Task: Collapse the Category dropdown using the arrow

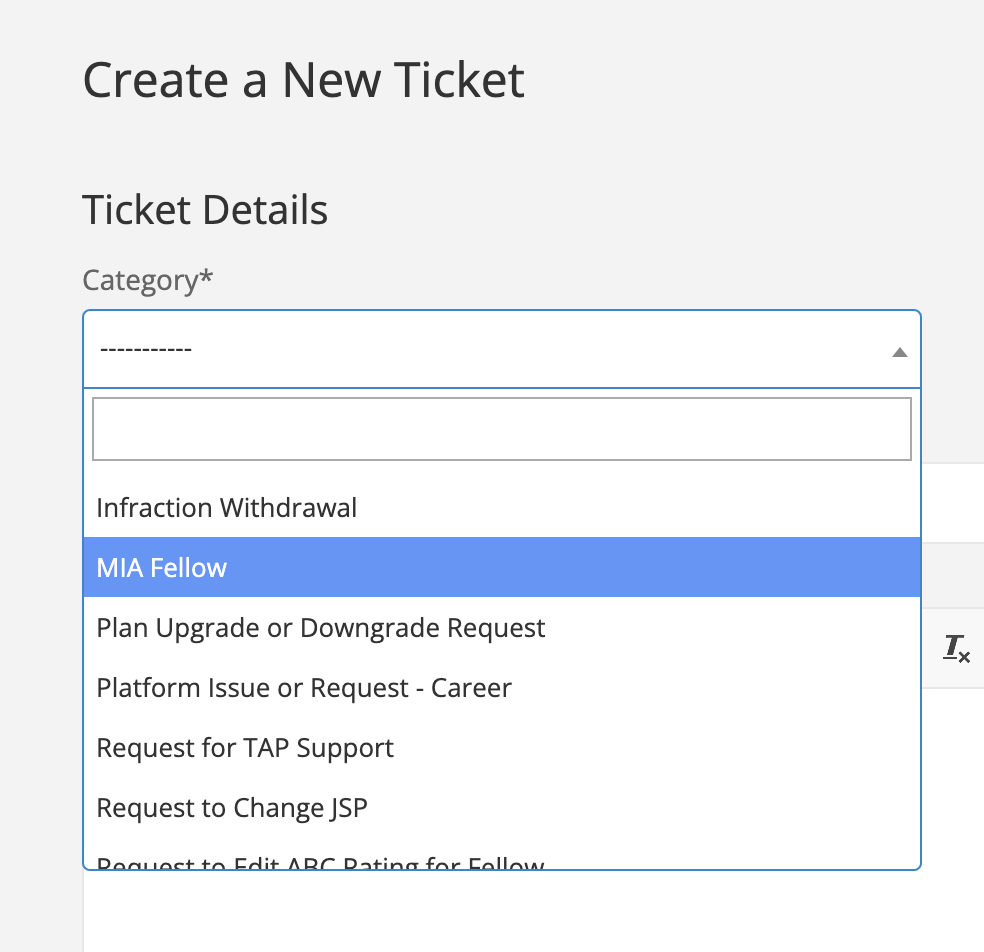Action: [899, 351]
